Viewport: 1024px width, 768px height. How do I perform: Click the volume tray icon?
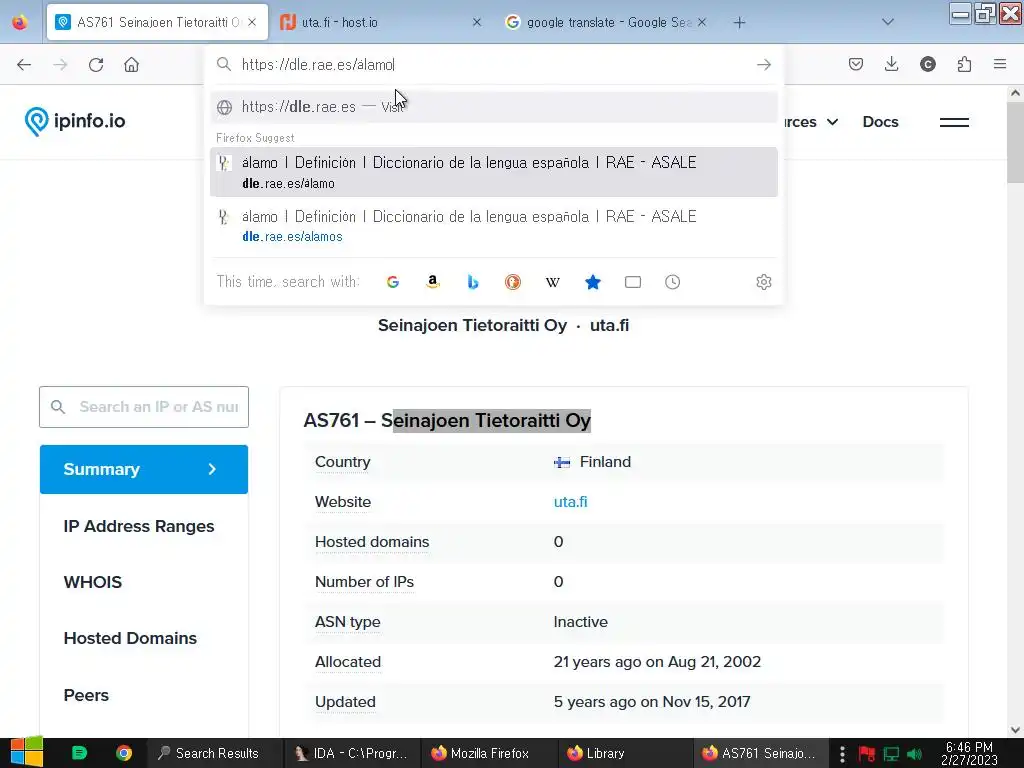coord(914,754)
